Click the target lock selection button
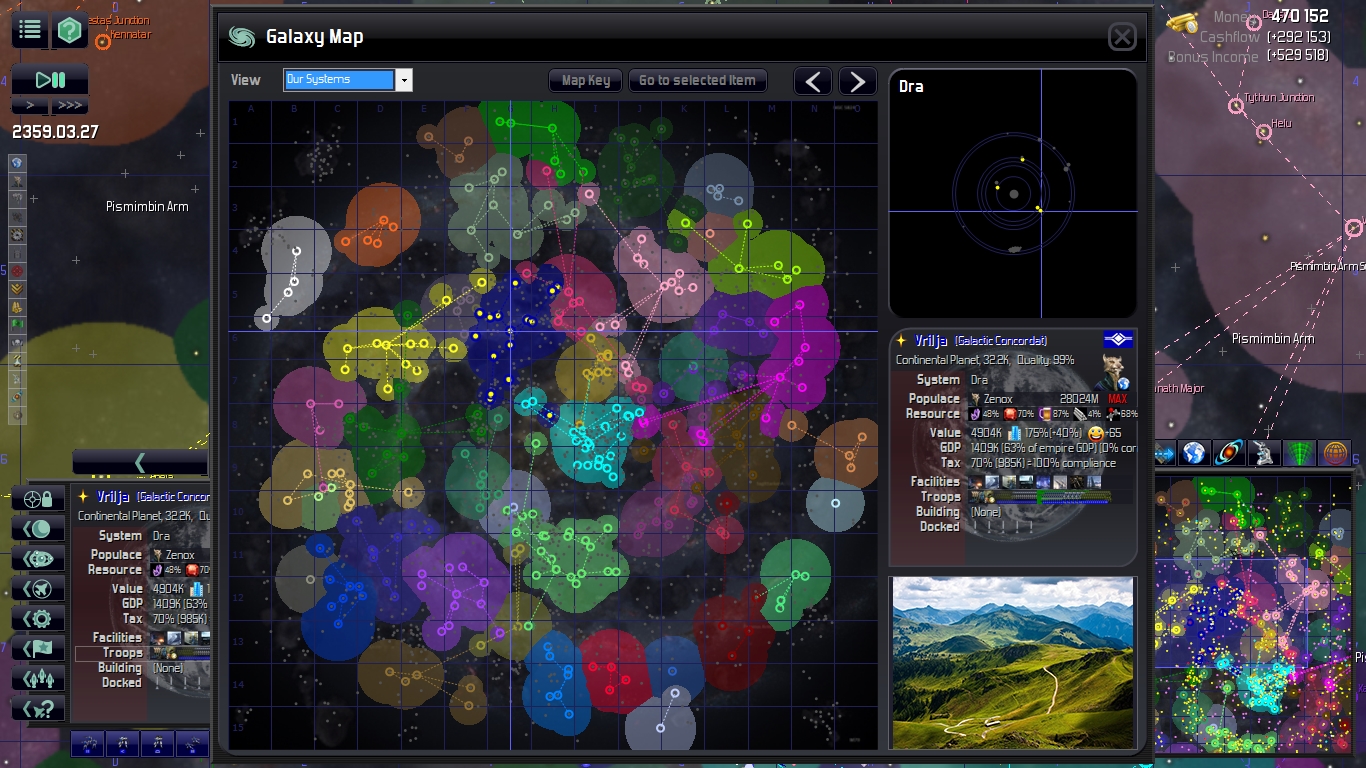The height and width of the screenshot is (768, 1366). pos(38,499)
